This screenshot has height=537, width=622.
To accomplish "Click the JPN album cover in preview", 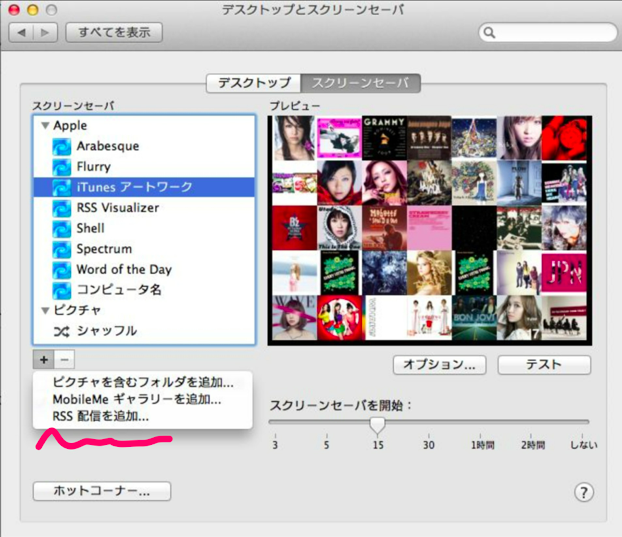I will pyautogui.click(x=564, y=273).
